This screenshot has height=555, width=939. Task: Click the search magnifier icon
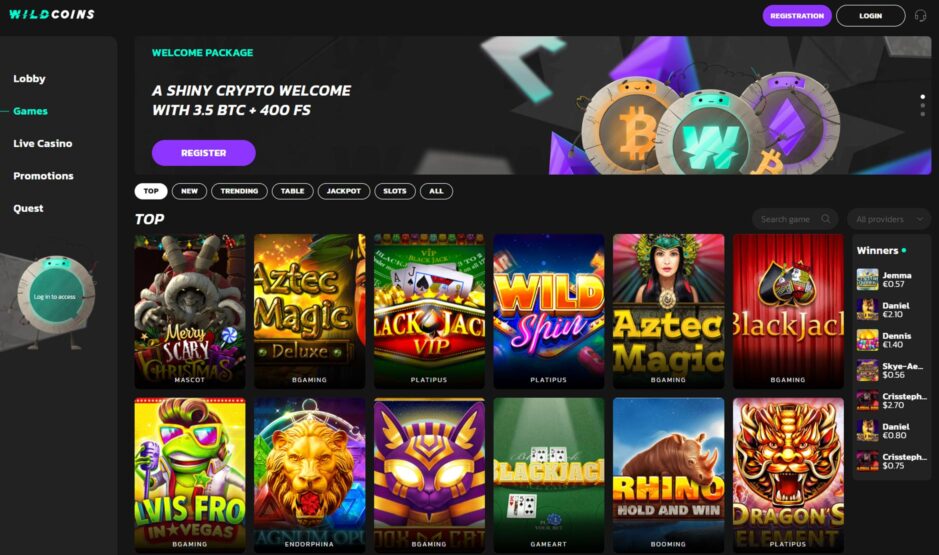826,219
